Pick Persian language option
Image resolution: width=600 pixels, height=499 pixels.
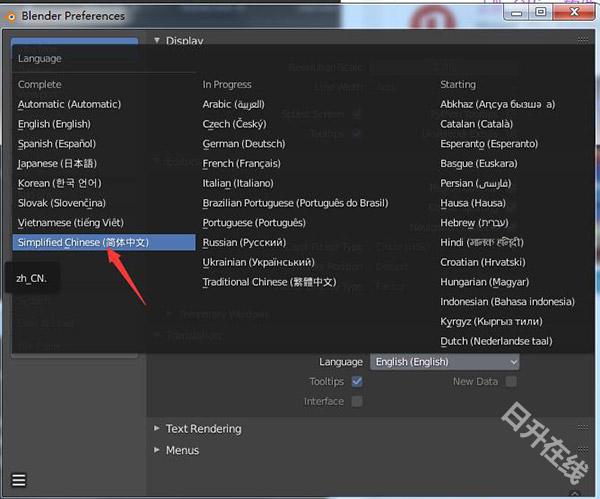coord(476,183)
